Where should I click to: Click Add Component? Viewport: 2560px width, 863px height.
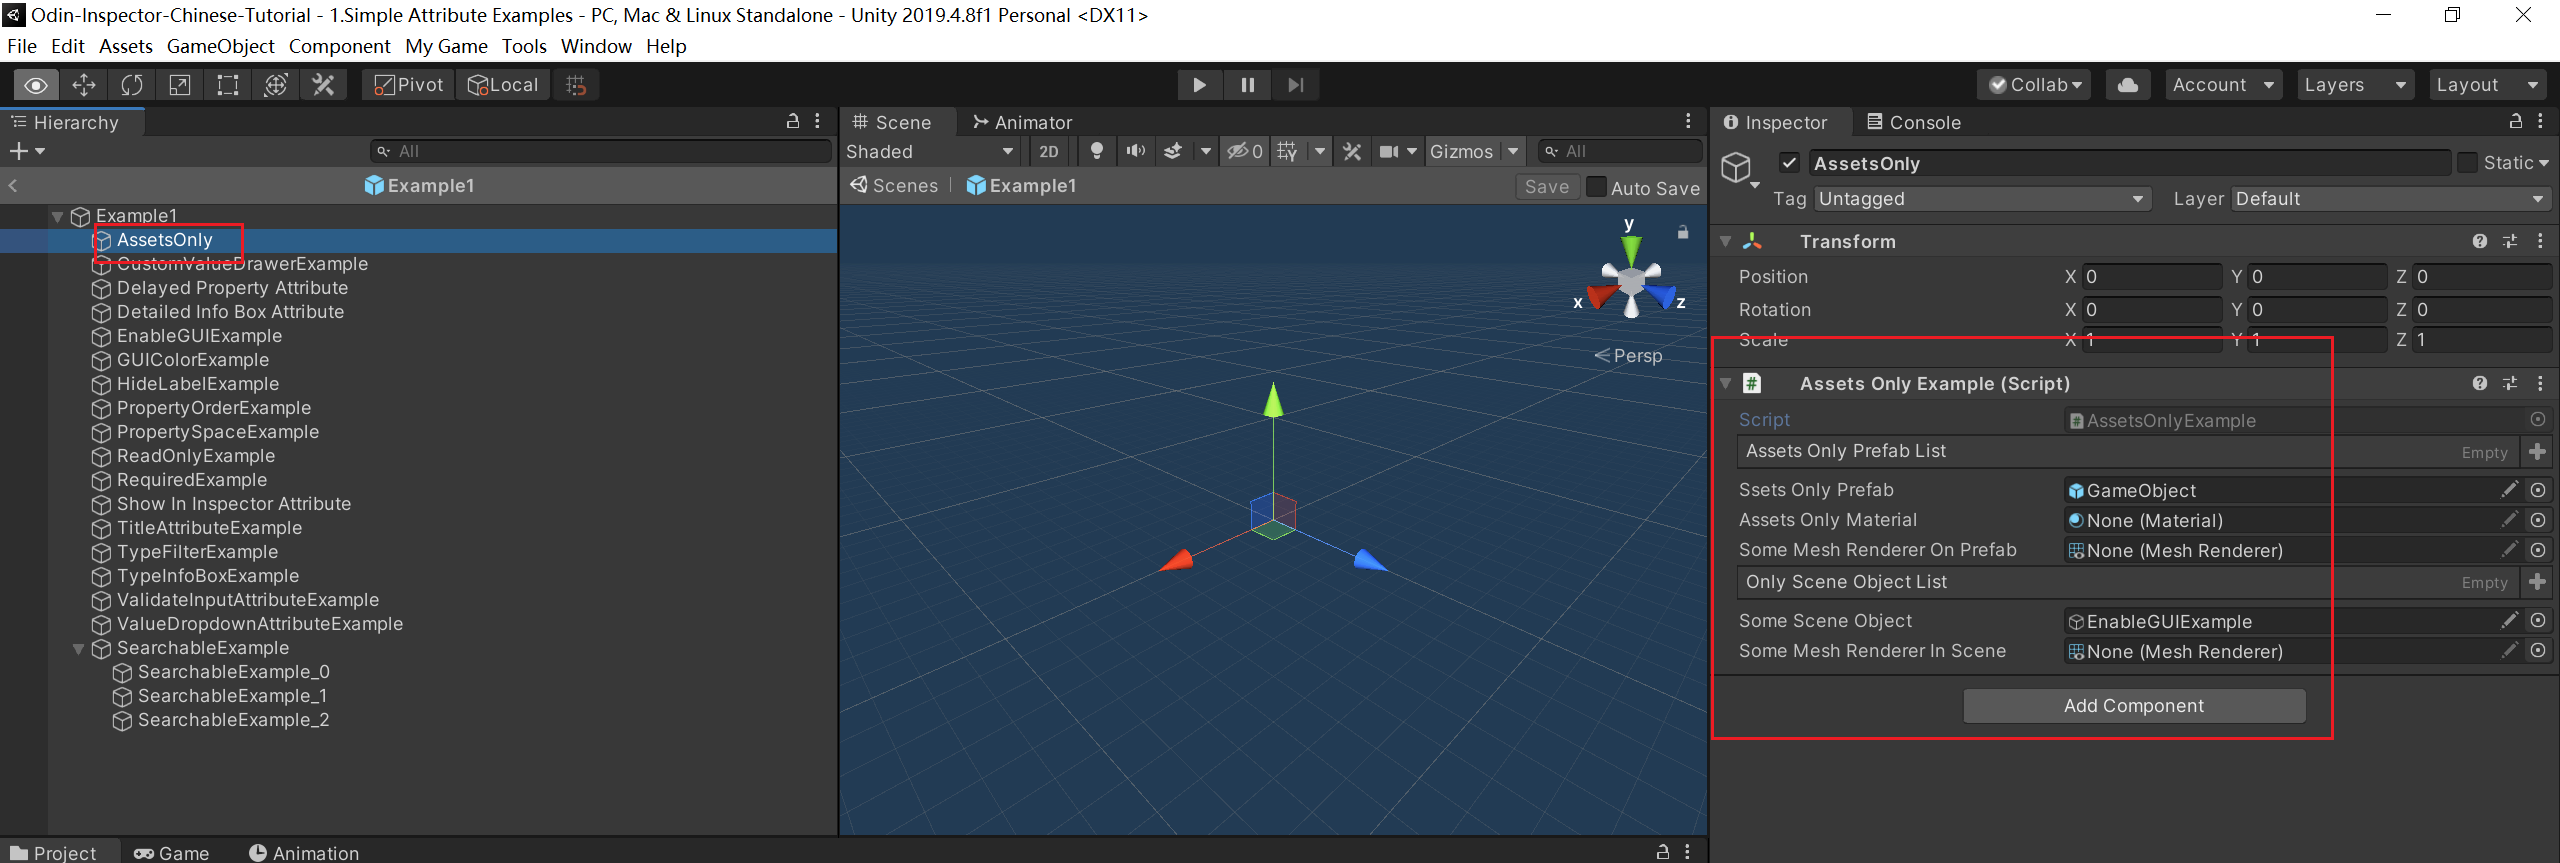(x=2134, y=705)
